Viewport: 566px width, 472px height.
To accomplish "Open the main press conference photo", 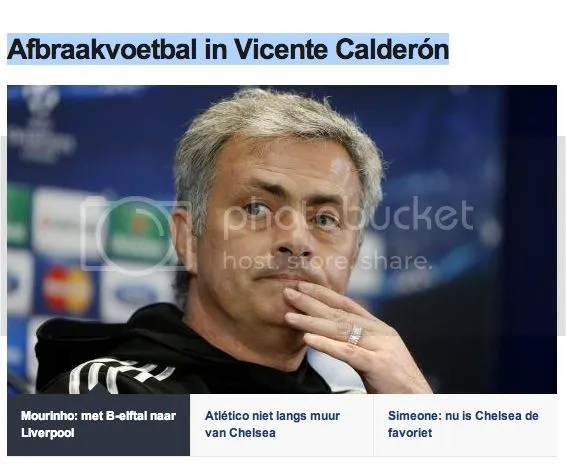I will coord(282,240).
